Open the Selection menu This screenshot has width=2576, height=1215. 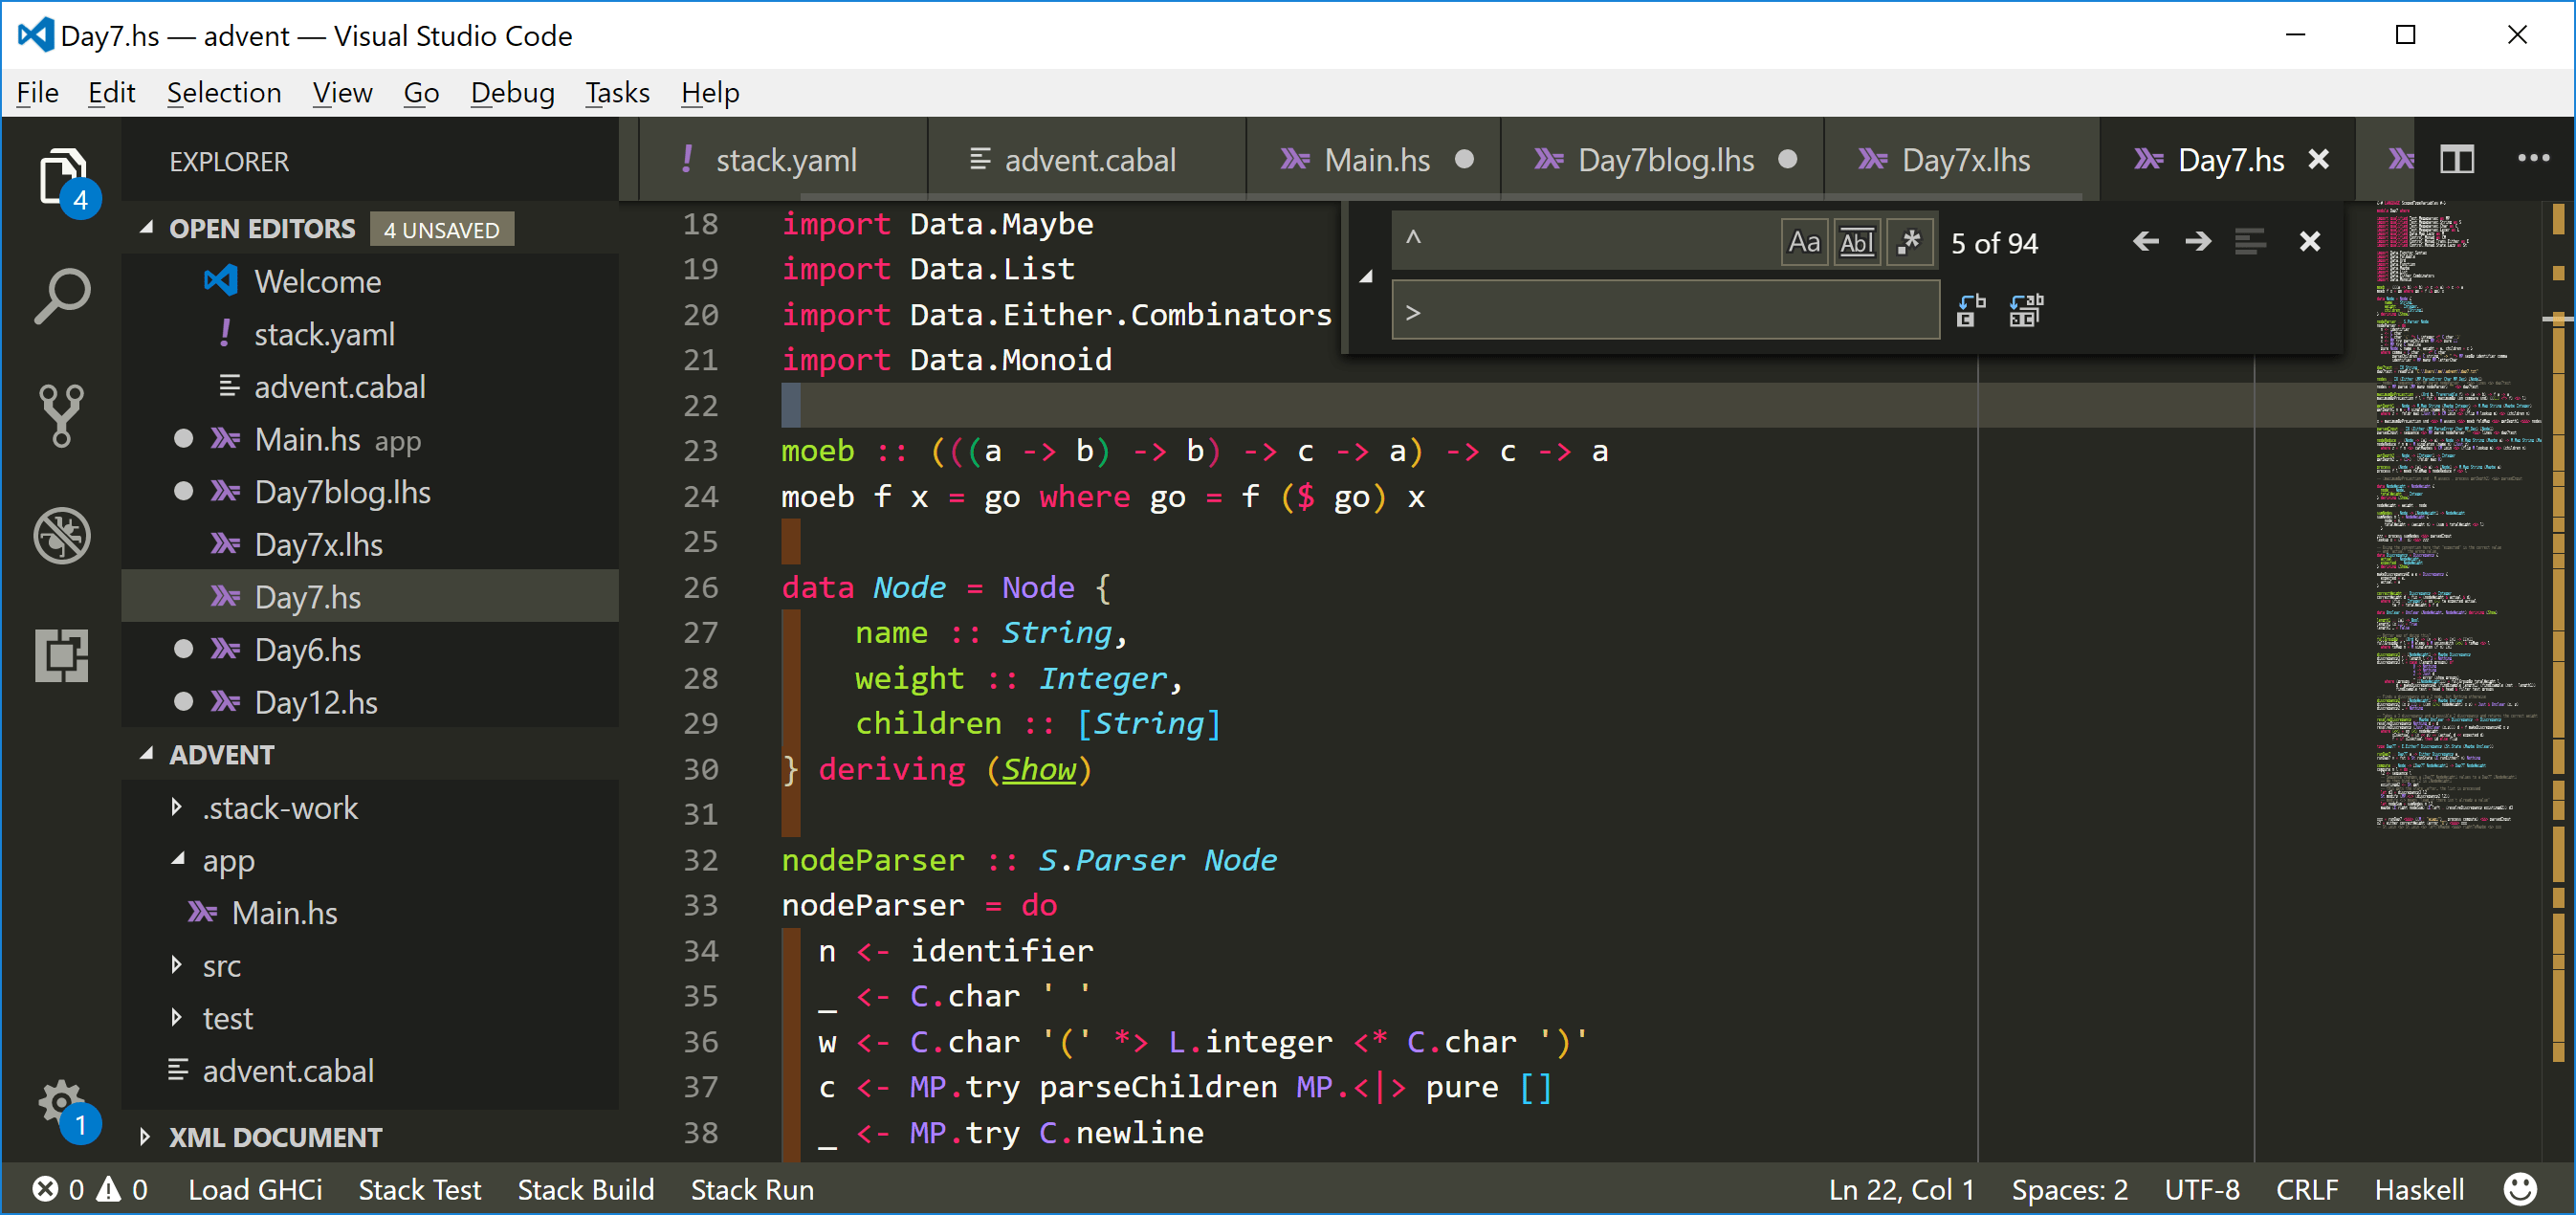click(x=224, y=92)
